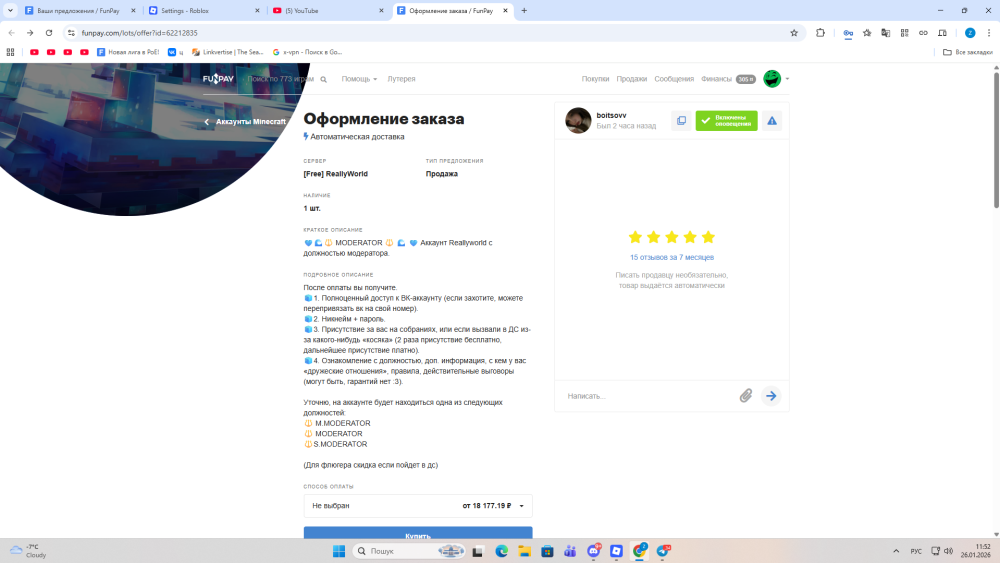Image resolution: width=1000 pixels, height=563 pixels.
Task: Send message with blue arrow button
Action: [x=771, y=396]
